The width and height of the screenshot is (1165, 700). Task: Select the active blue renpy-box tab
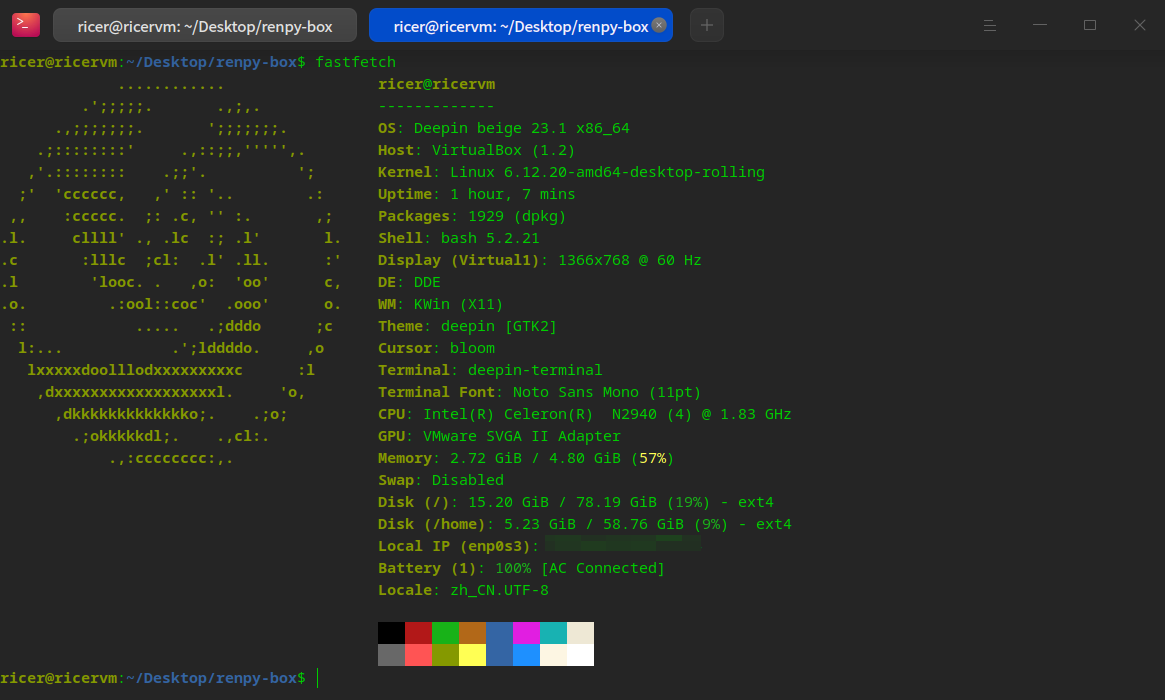[521, 25]
